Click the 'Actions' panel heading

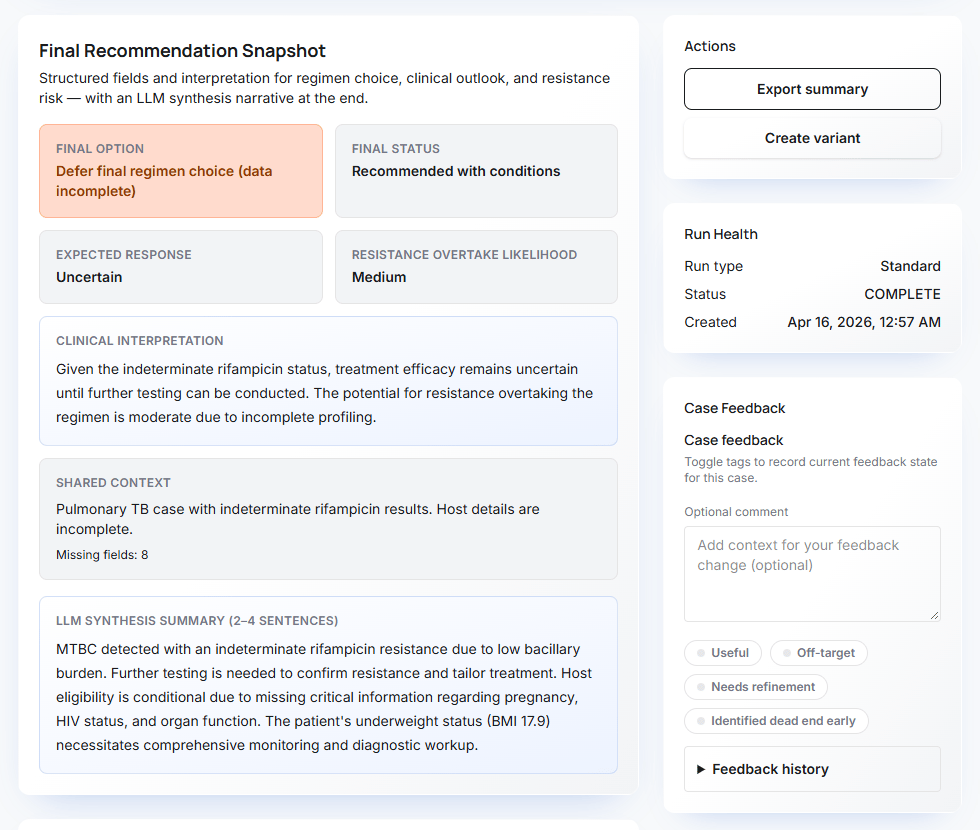click(709, 46)
